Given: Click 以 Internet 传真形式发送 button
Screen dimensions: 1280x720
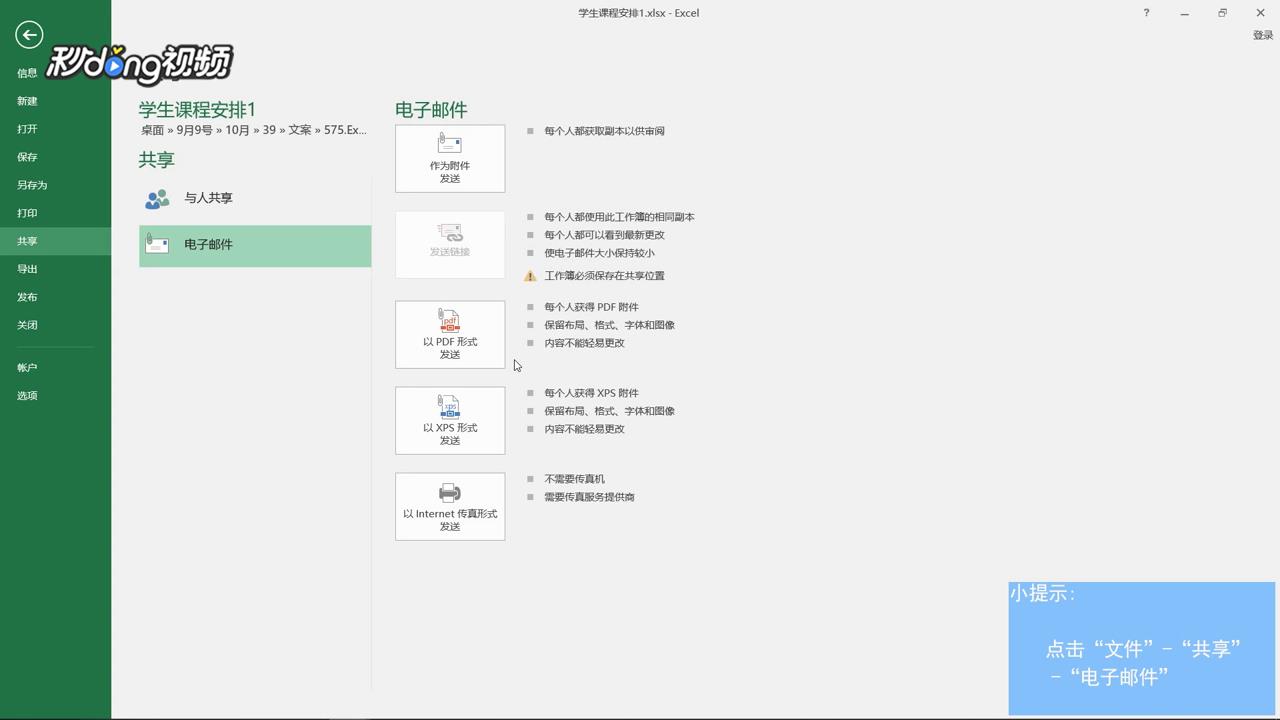Looking at the screenshot, I should coord(450,506).
